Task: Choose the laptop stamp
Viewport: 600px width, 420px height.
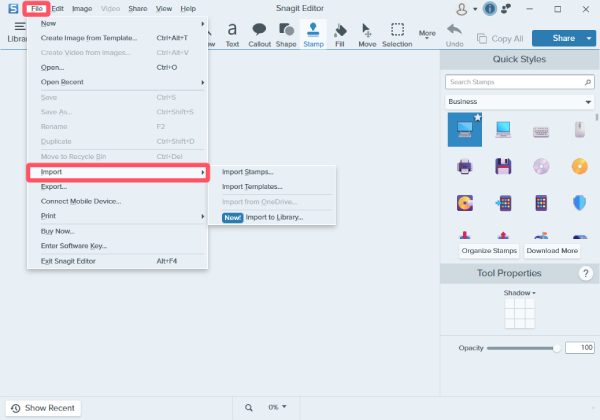Action: point(503,129)
